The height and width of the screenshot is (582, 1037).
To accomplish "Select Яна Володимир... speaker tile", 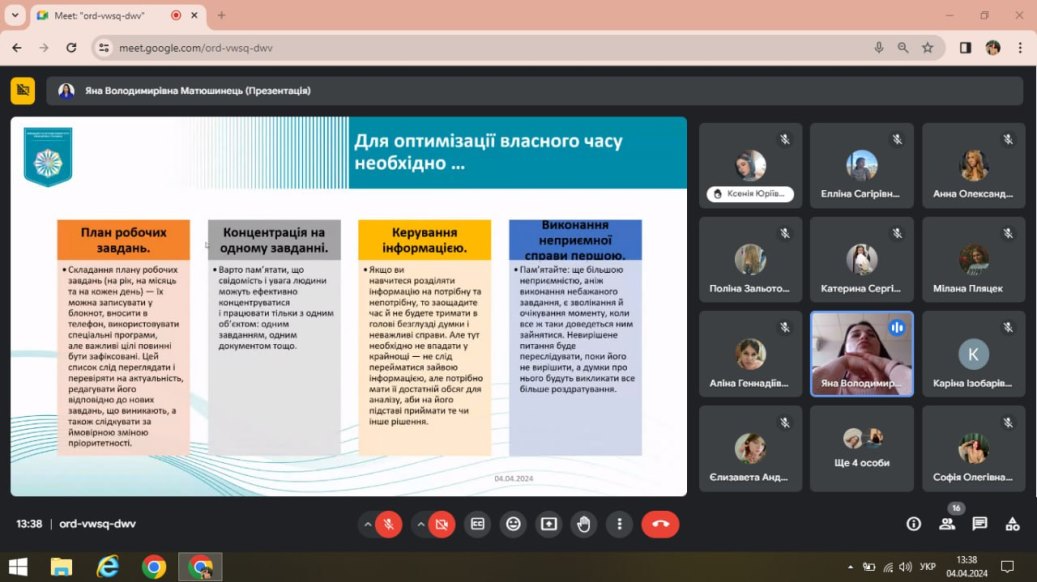I will [861, 354].
